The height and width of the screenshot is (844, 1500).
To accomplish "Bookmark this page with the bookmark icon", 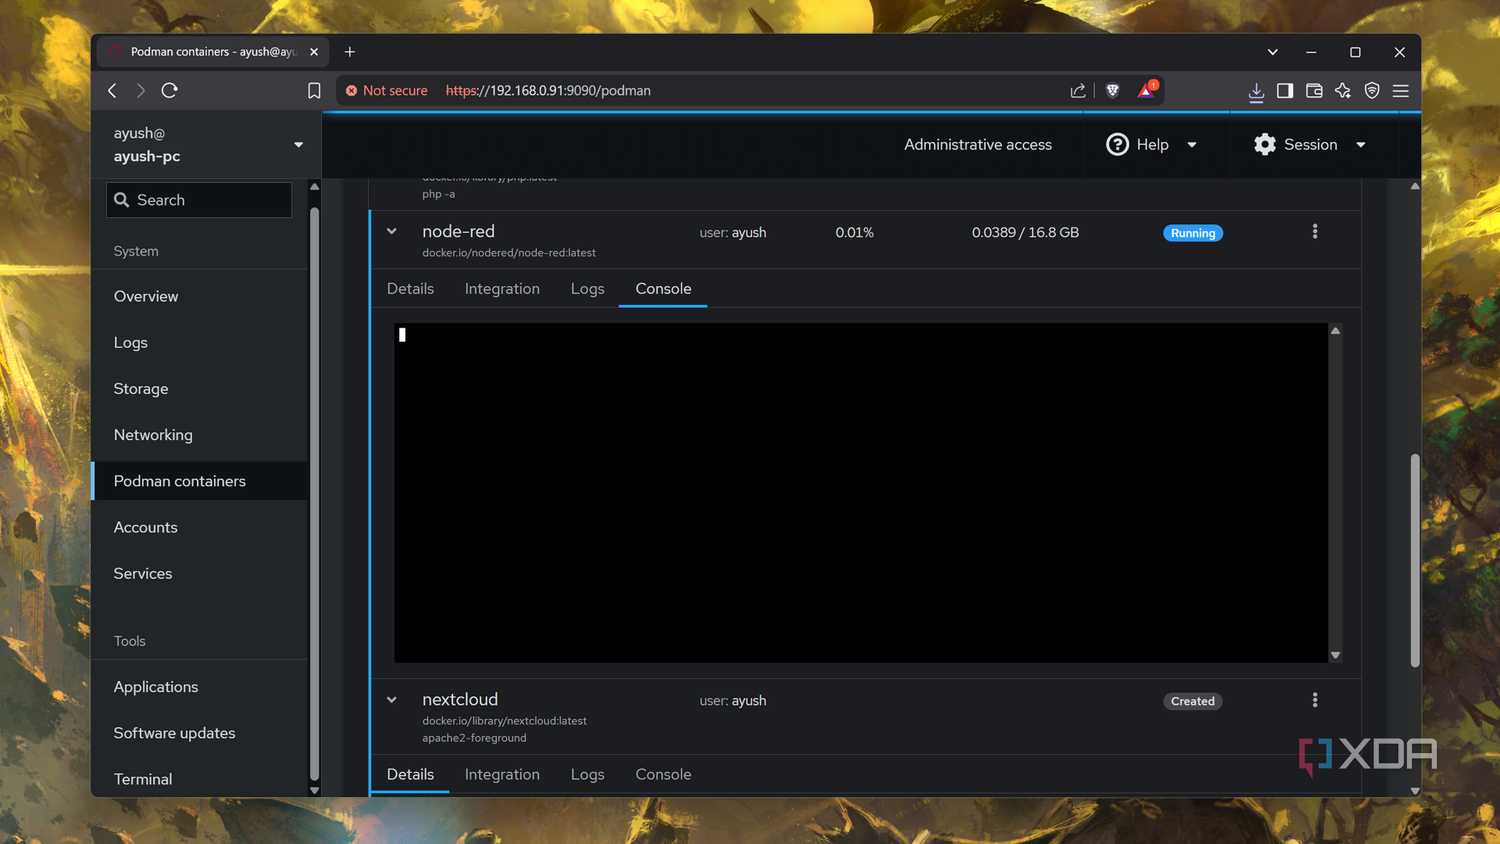I will [314, 90].
